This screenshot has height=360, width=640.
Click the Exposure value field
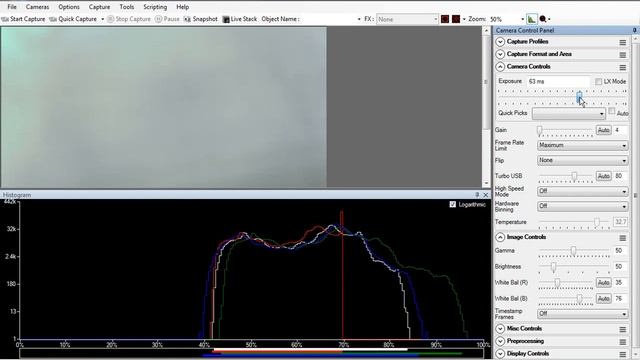pos(558,81)
